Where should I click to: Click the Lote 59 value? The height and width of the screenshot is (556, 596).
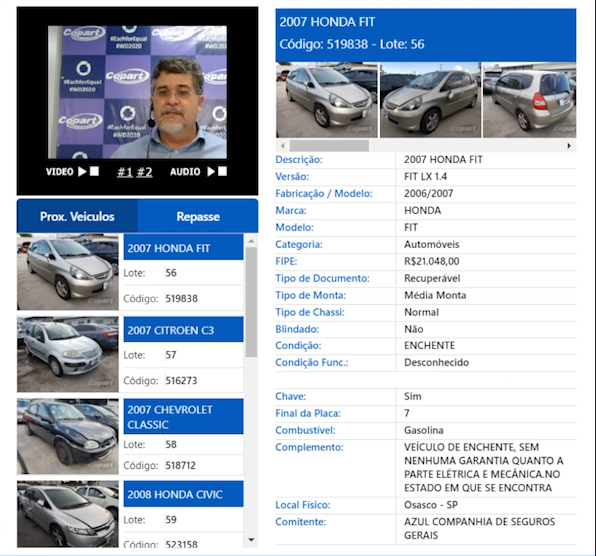pyautogui.click(x=171, y=520)
